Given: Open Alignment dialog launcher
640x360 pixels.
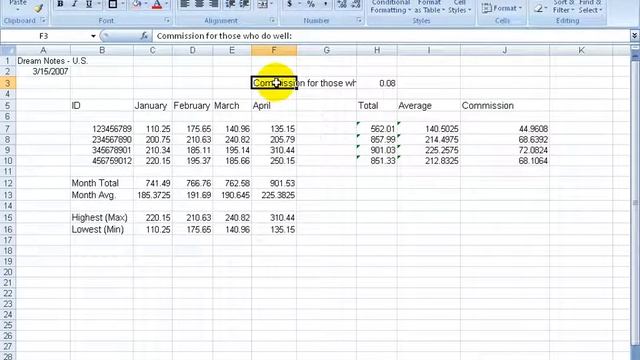Looking at the screenshot, I should pos(272,20).
